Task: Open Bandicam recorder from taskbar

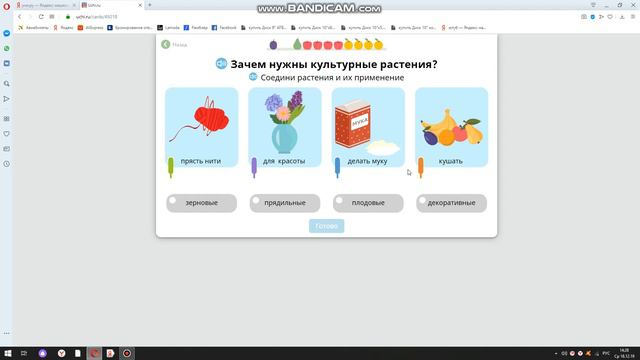Action: [127, 353]
